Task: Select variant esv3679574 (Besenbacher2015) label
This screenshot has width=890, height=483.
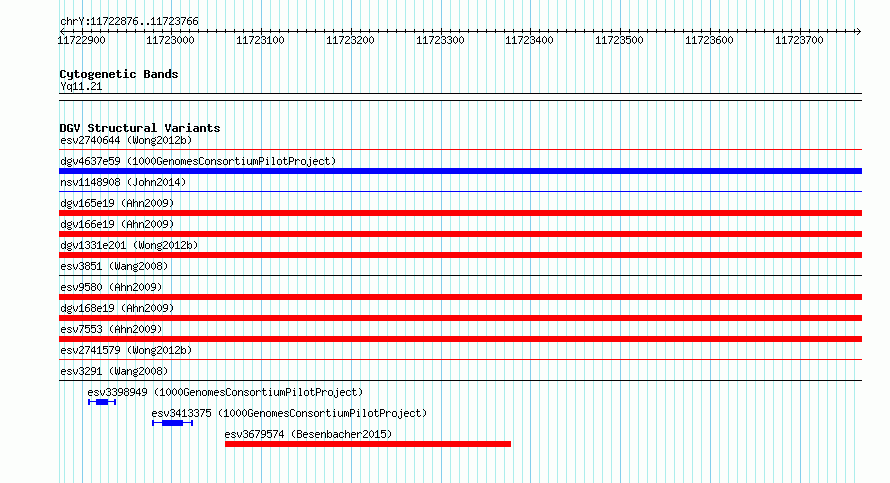Action: click(x=308, y=434)
